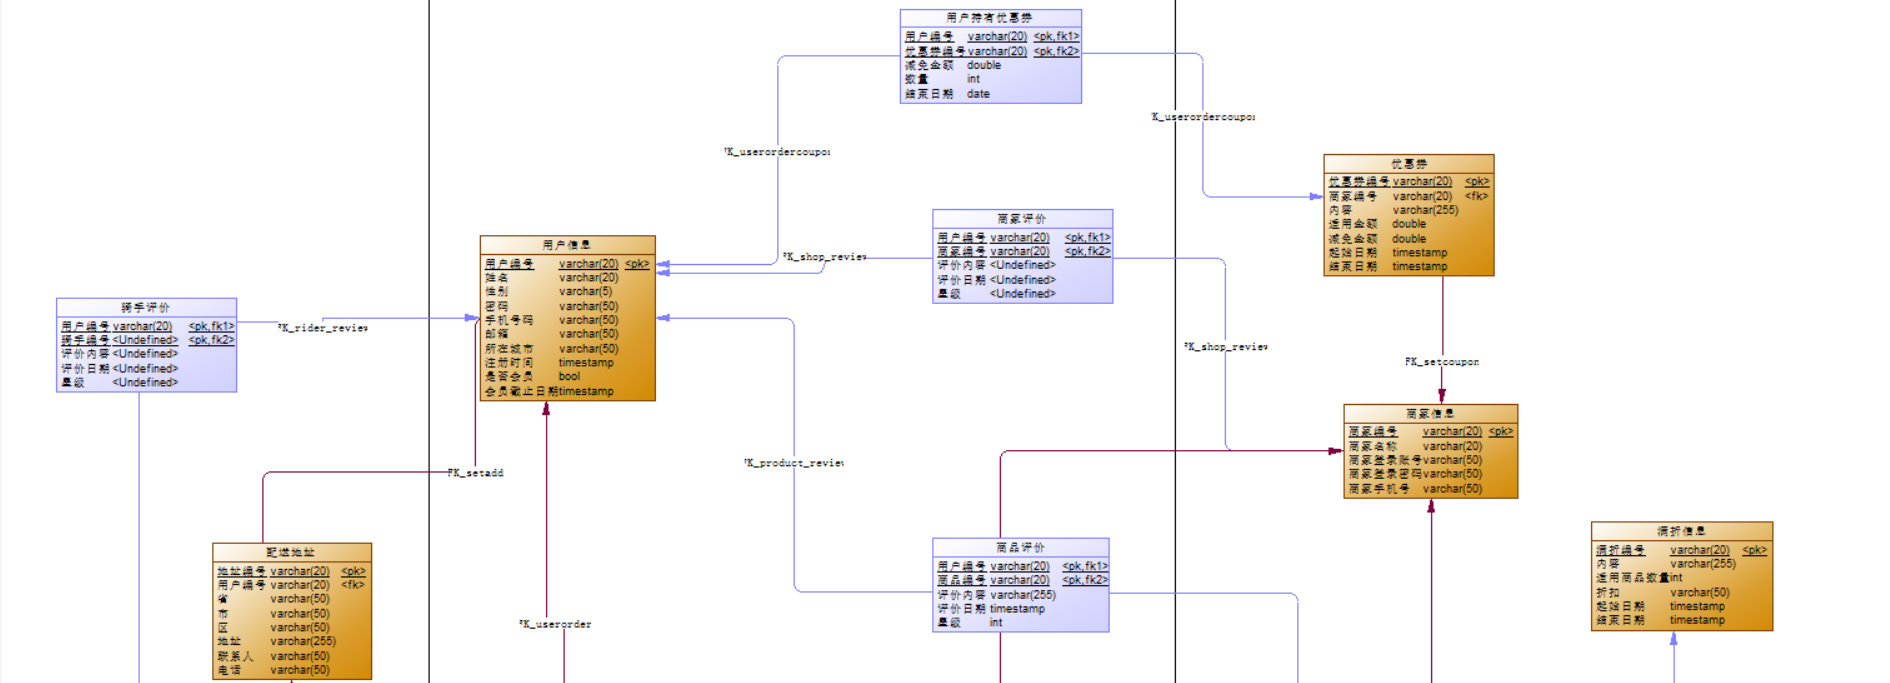Screen dimensions: 1890x683
Task: Select the 商家评价 table title
Action: click(1022, 218)
